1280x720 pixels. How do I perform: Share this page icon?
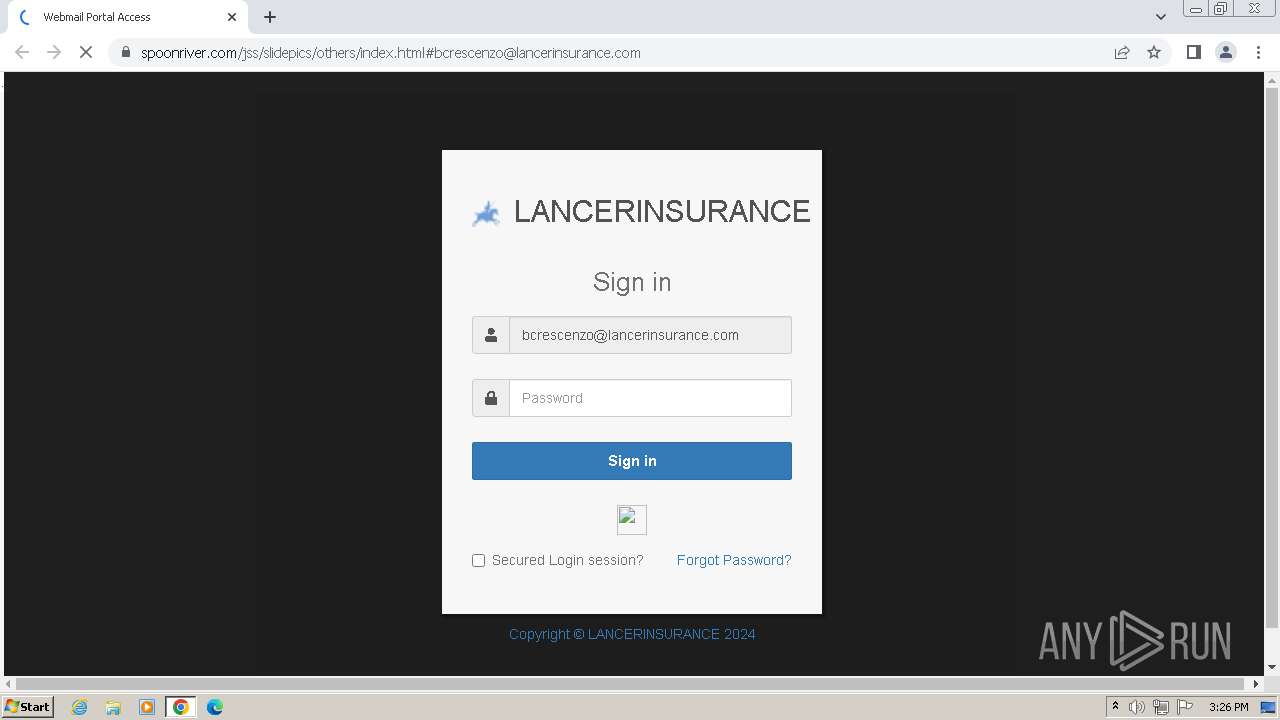(1122, 53)
